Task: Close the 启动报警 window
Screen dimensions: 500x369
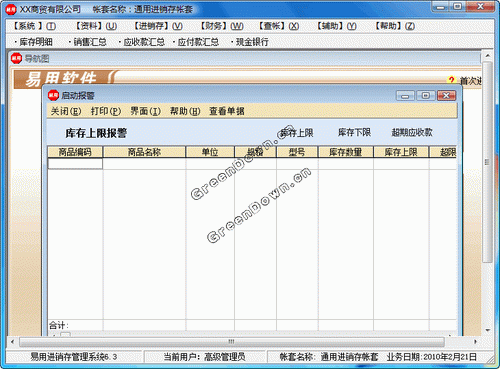Action: click(447, 96)
